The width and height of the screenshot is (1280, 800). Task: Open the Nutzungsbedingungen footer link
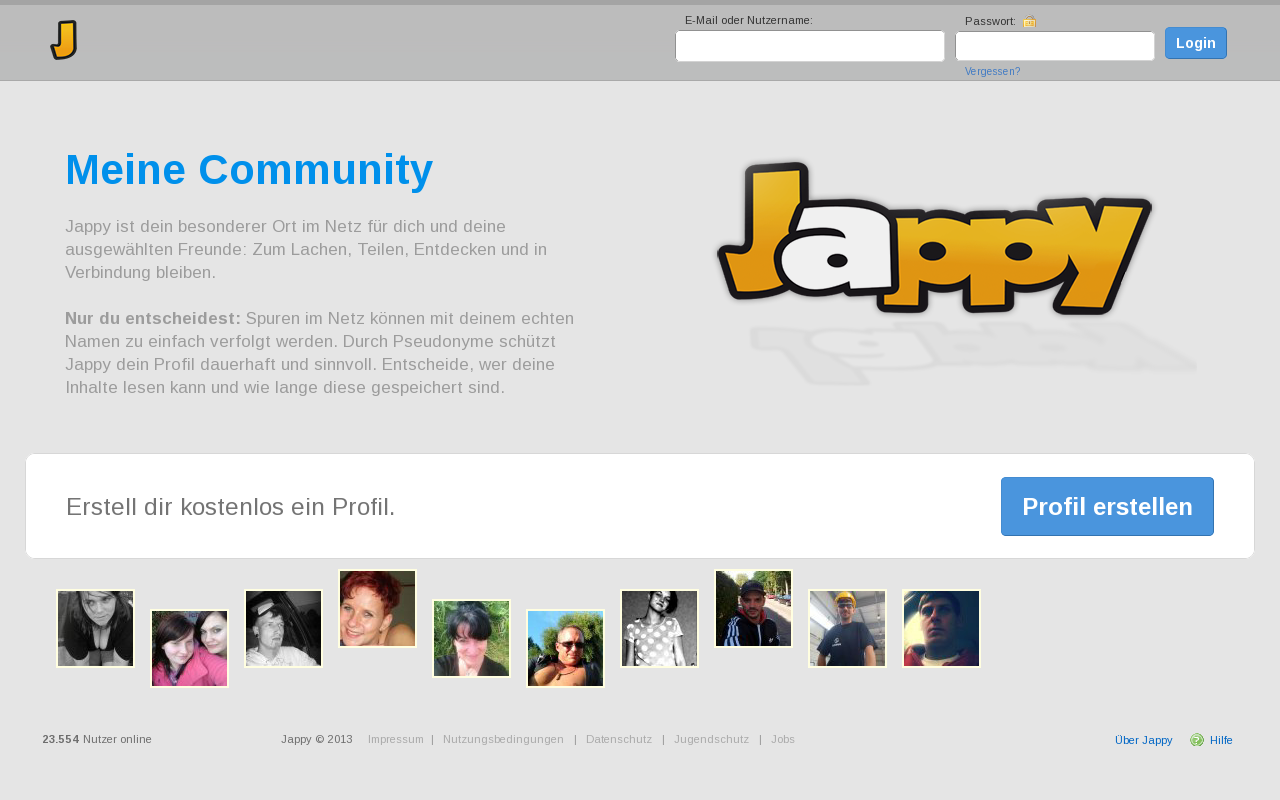click(503, 739)
